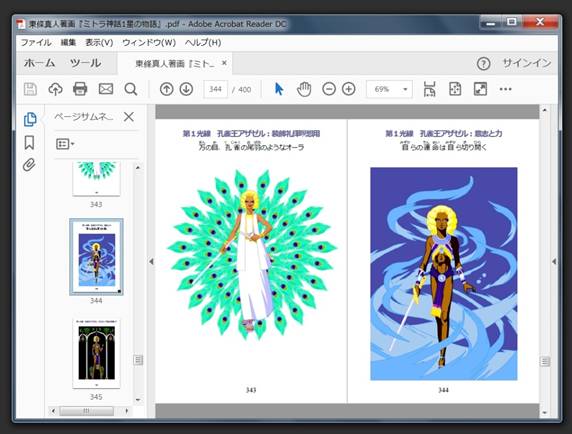Open the ウィンドウ(W) menu
Screen dimensions: 572x434
[149, 43]
